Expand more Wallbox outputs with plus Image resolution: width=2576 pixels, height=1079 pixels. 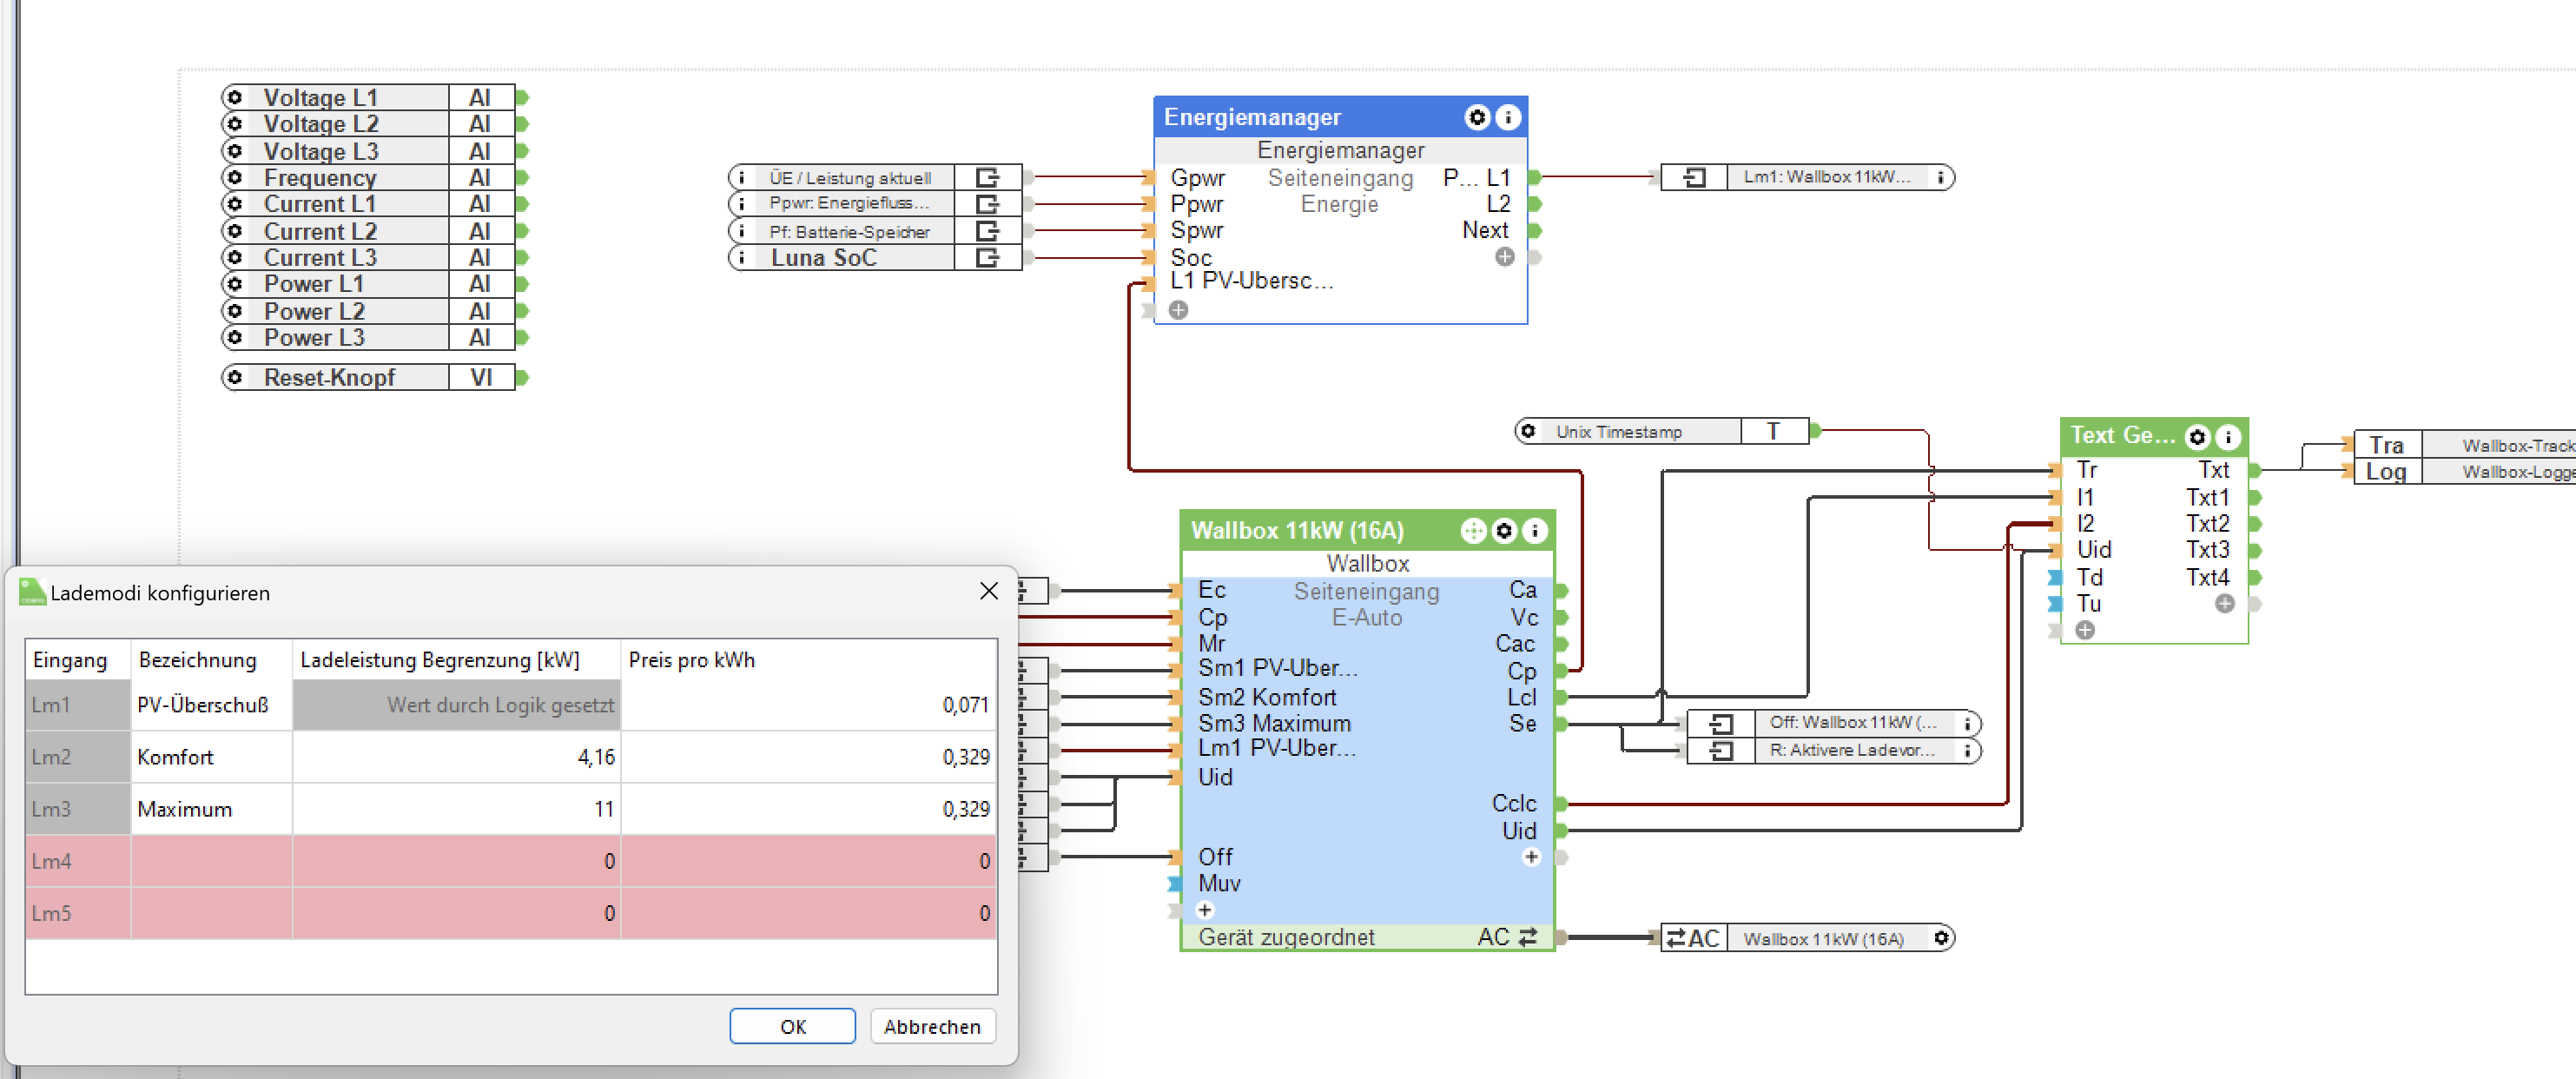1531,857
